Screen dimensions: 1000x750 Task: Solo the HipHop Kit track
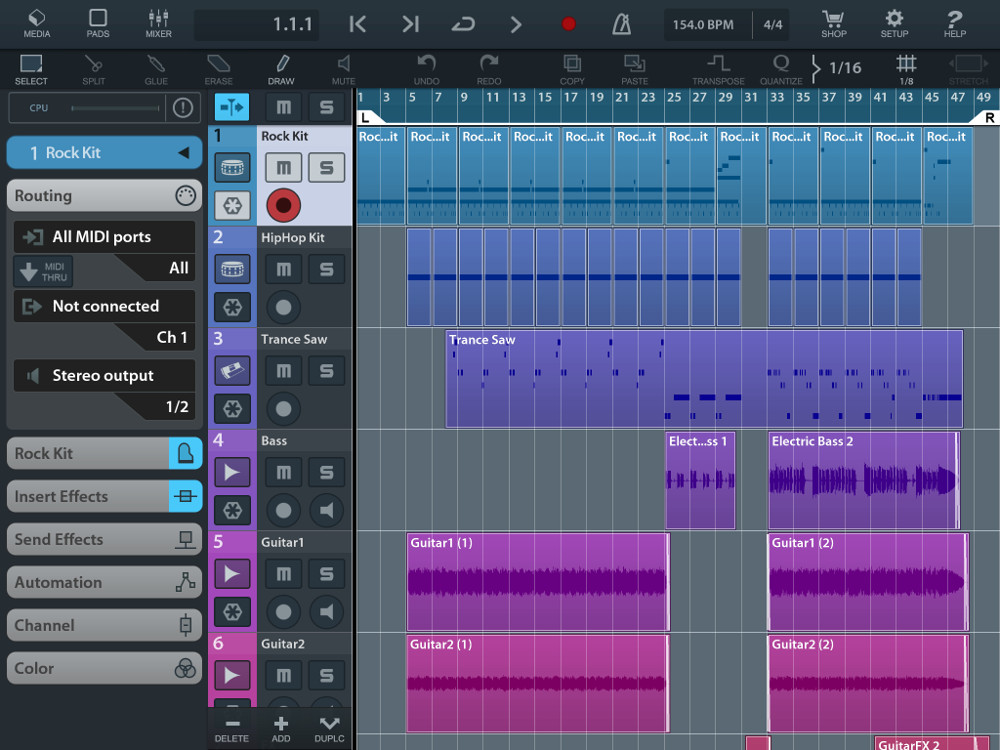tap(327, 269)
